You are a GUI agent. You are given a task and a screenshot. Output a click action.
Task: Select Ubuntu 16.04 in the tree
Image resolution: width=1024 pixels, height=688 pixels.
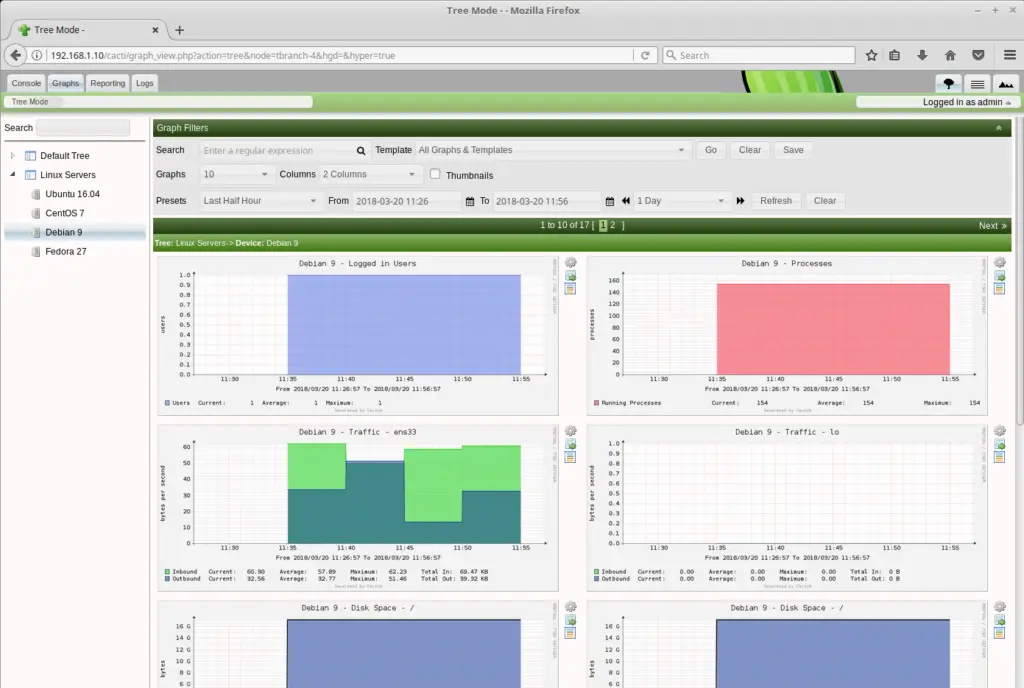(x=72, y=194)
